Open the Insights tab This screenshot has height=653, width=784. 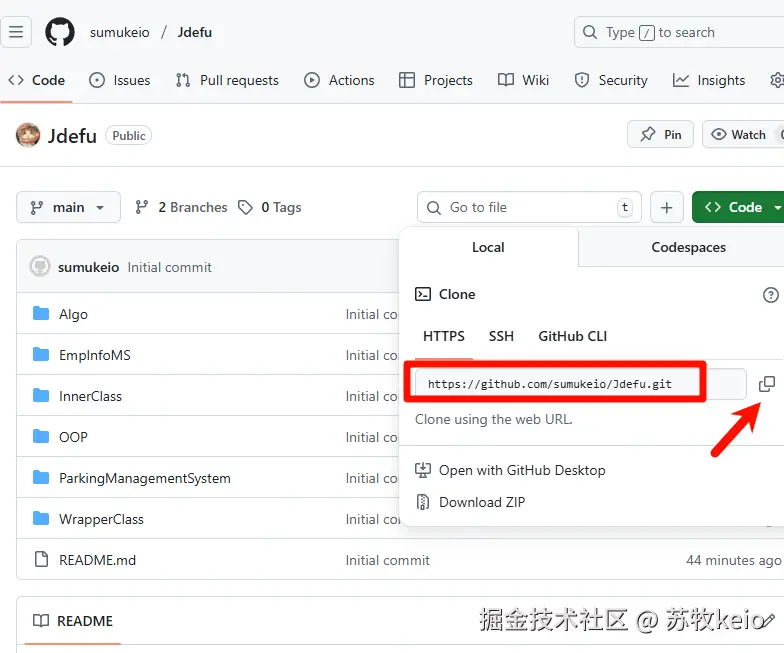709,80
